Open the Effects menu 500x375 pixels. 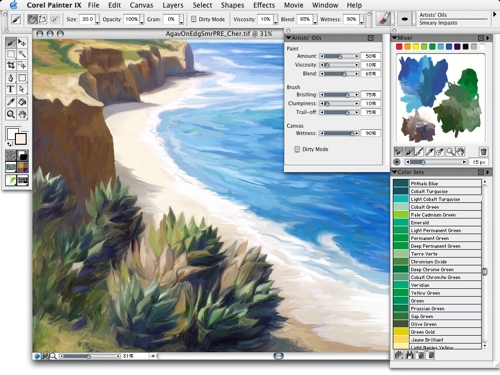tap(264, 5)
